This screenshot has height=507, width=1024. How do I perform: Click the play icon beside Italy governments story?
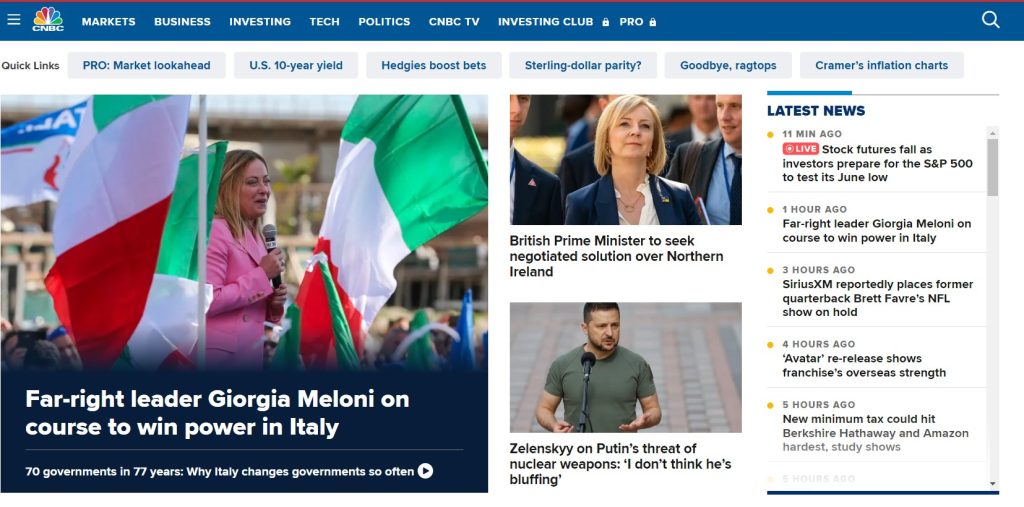click(x=425, y=471)
